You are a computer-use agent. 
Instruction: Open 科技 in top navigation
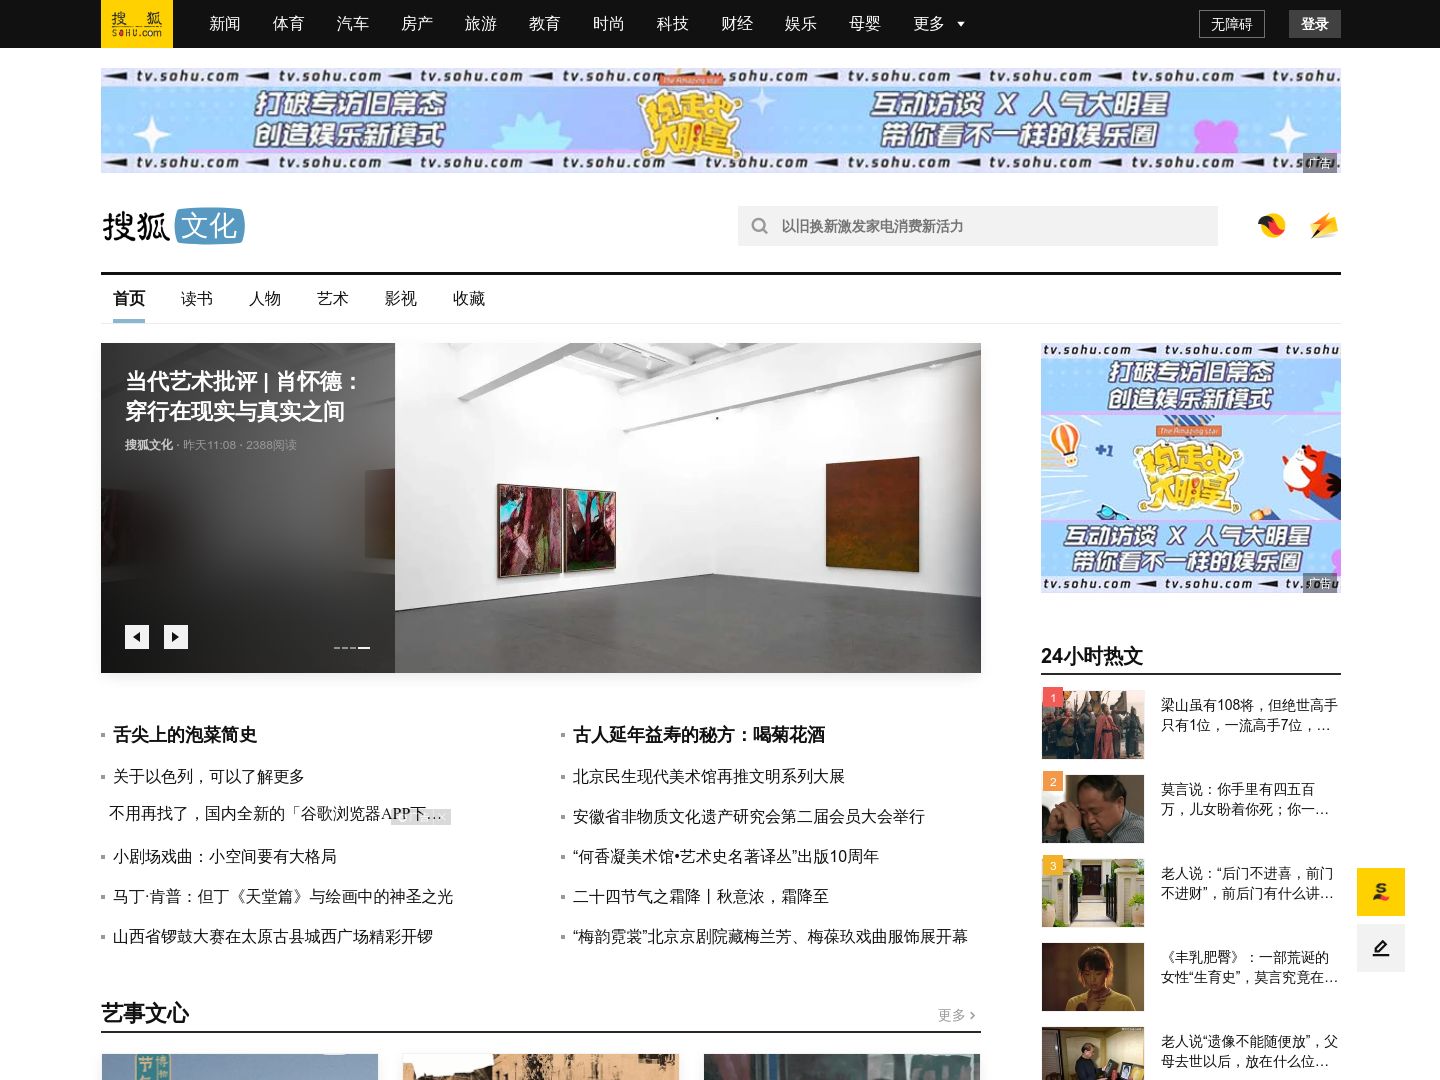point(673,24)
